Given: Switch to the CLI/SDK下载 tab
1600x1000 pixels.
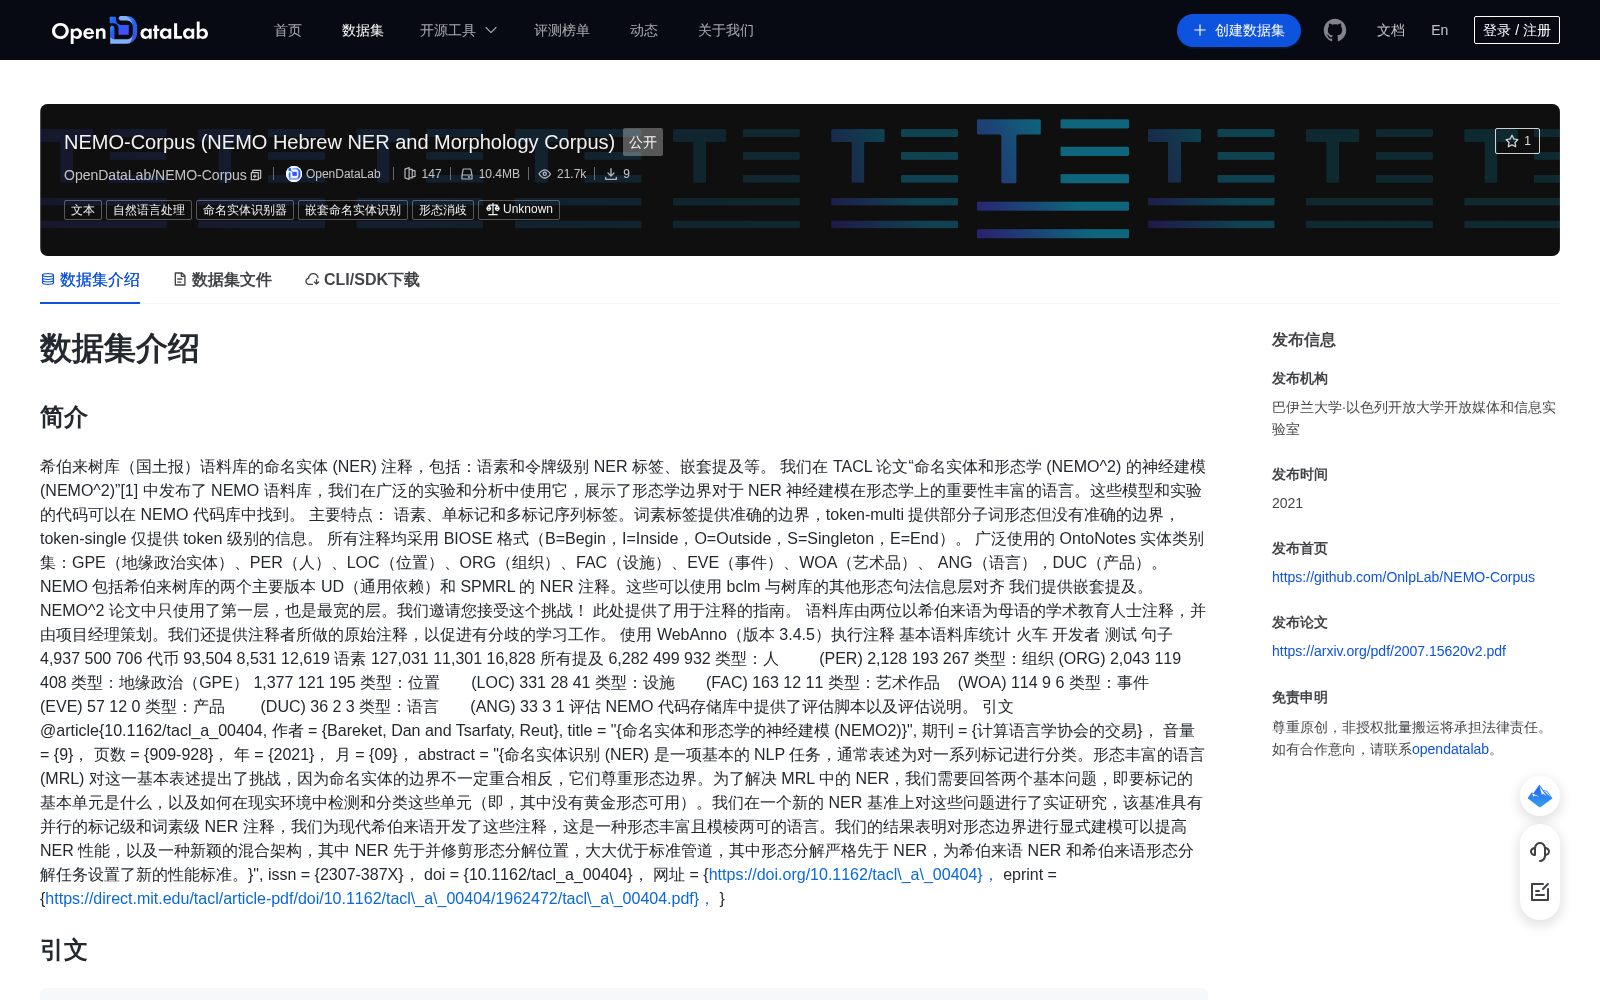Looking at the screenshot, I should click(362, 280).
